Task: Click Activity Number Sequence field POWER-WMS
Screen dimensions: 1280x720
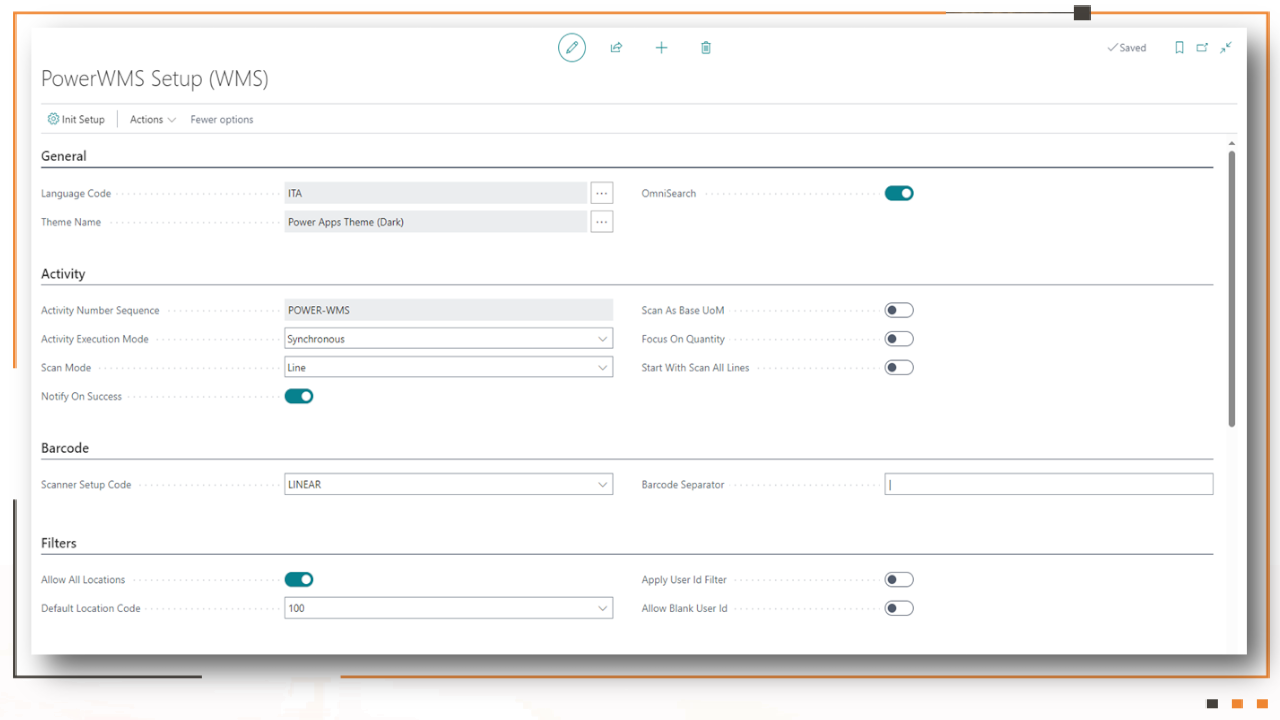Action: [x=449, y=310]
